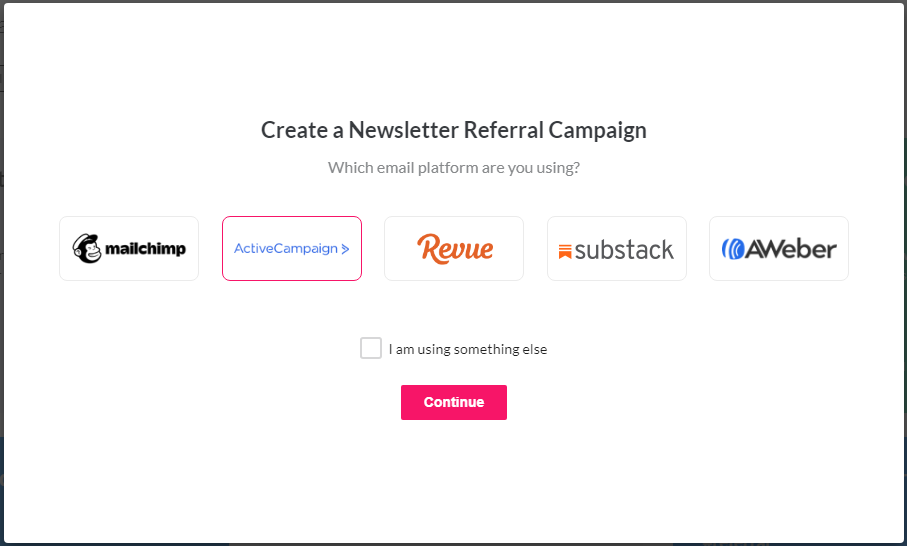Click the orange Substack bookmark icon

pos(565,252)
